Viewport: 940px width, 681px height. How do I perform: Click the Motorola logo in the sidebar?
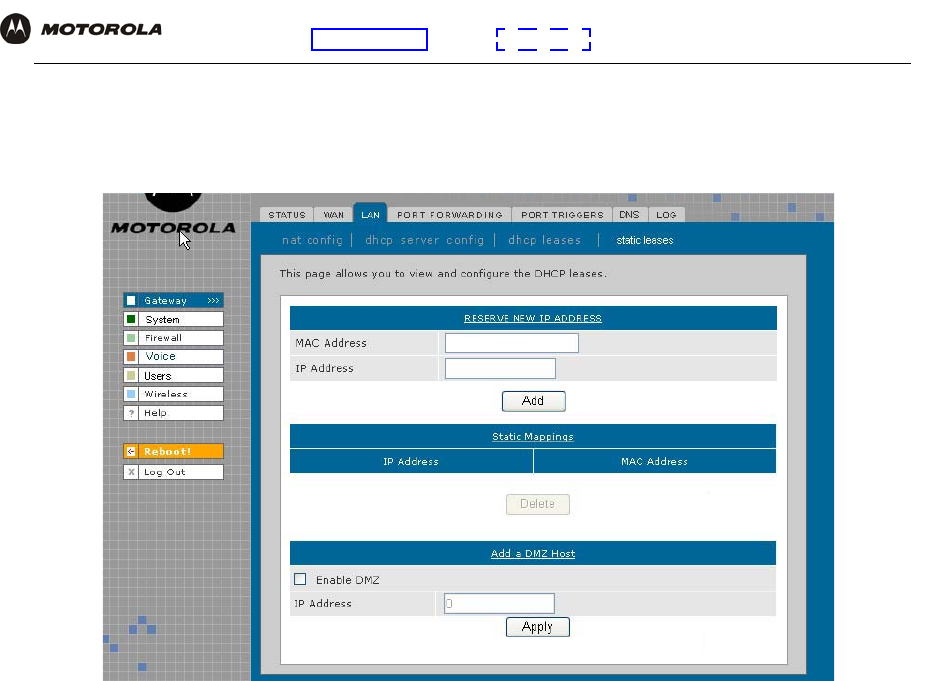173,215
